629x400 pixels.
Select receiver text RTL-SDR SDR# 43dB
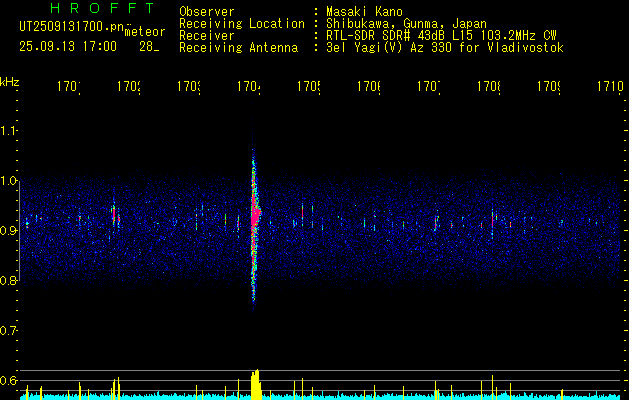[x=387, y=36]
